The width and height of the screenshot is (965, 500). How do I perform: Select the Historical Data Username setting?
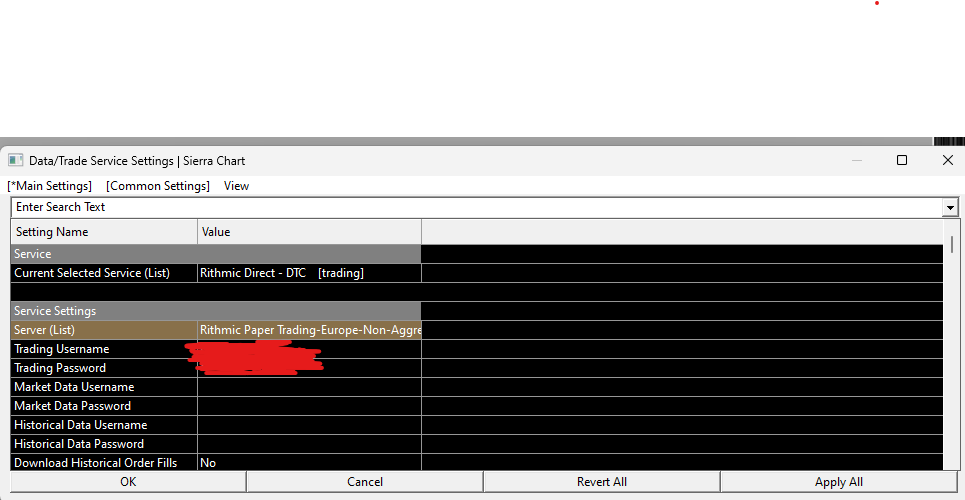click(x=105, y=425)
